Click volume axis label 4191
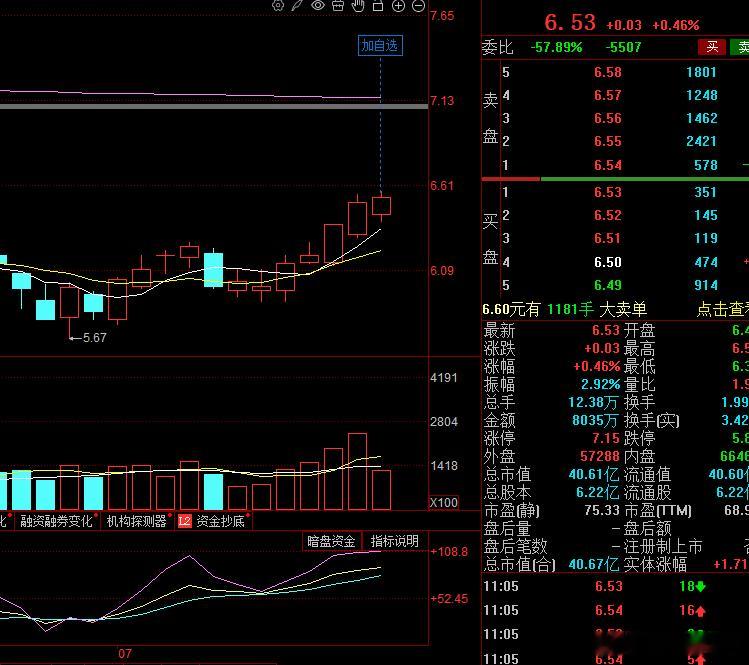This screenshot has height=665, width=749. 444,378
